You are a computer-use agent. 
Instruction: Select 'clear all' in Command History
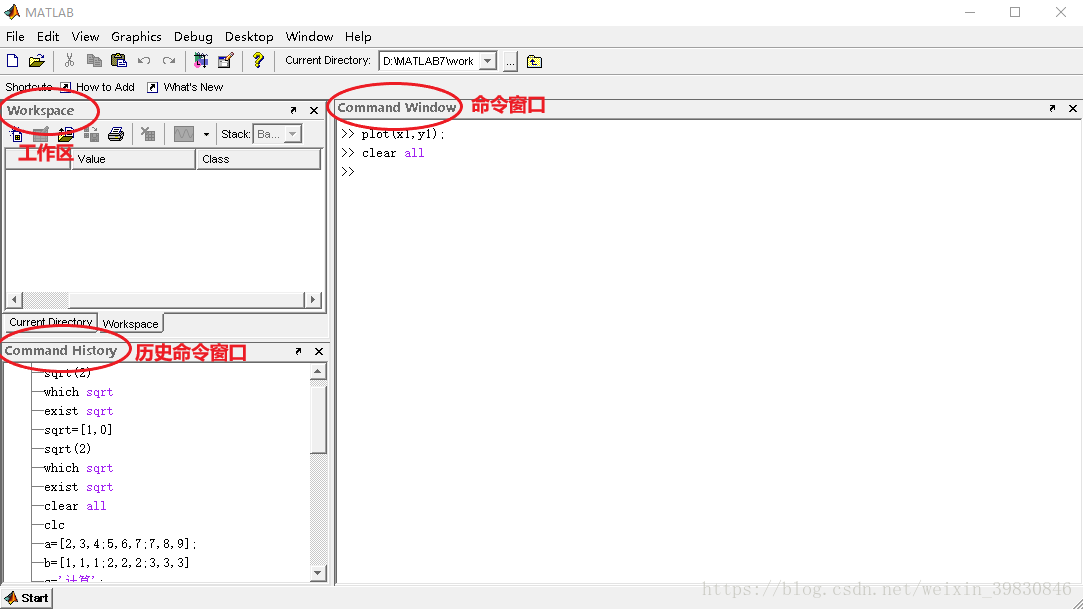[x=75, y=506]
